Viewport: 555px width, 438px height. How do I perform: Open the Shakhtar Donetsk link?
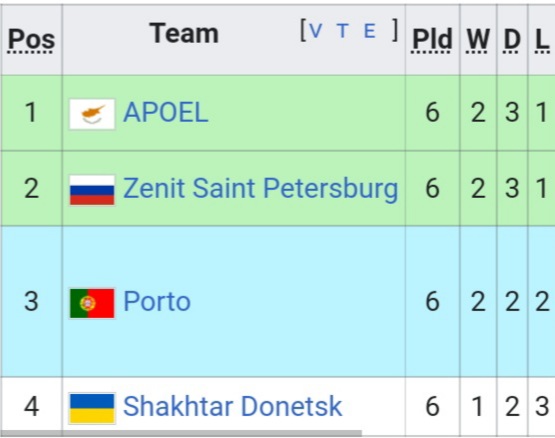coord(233,406)
